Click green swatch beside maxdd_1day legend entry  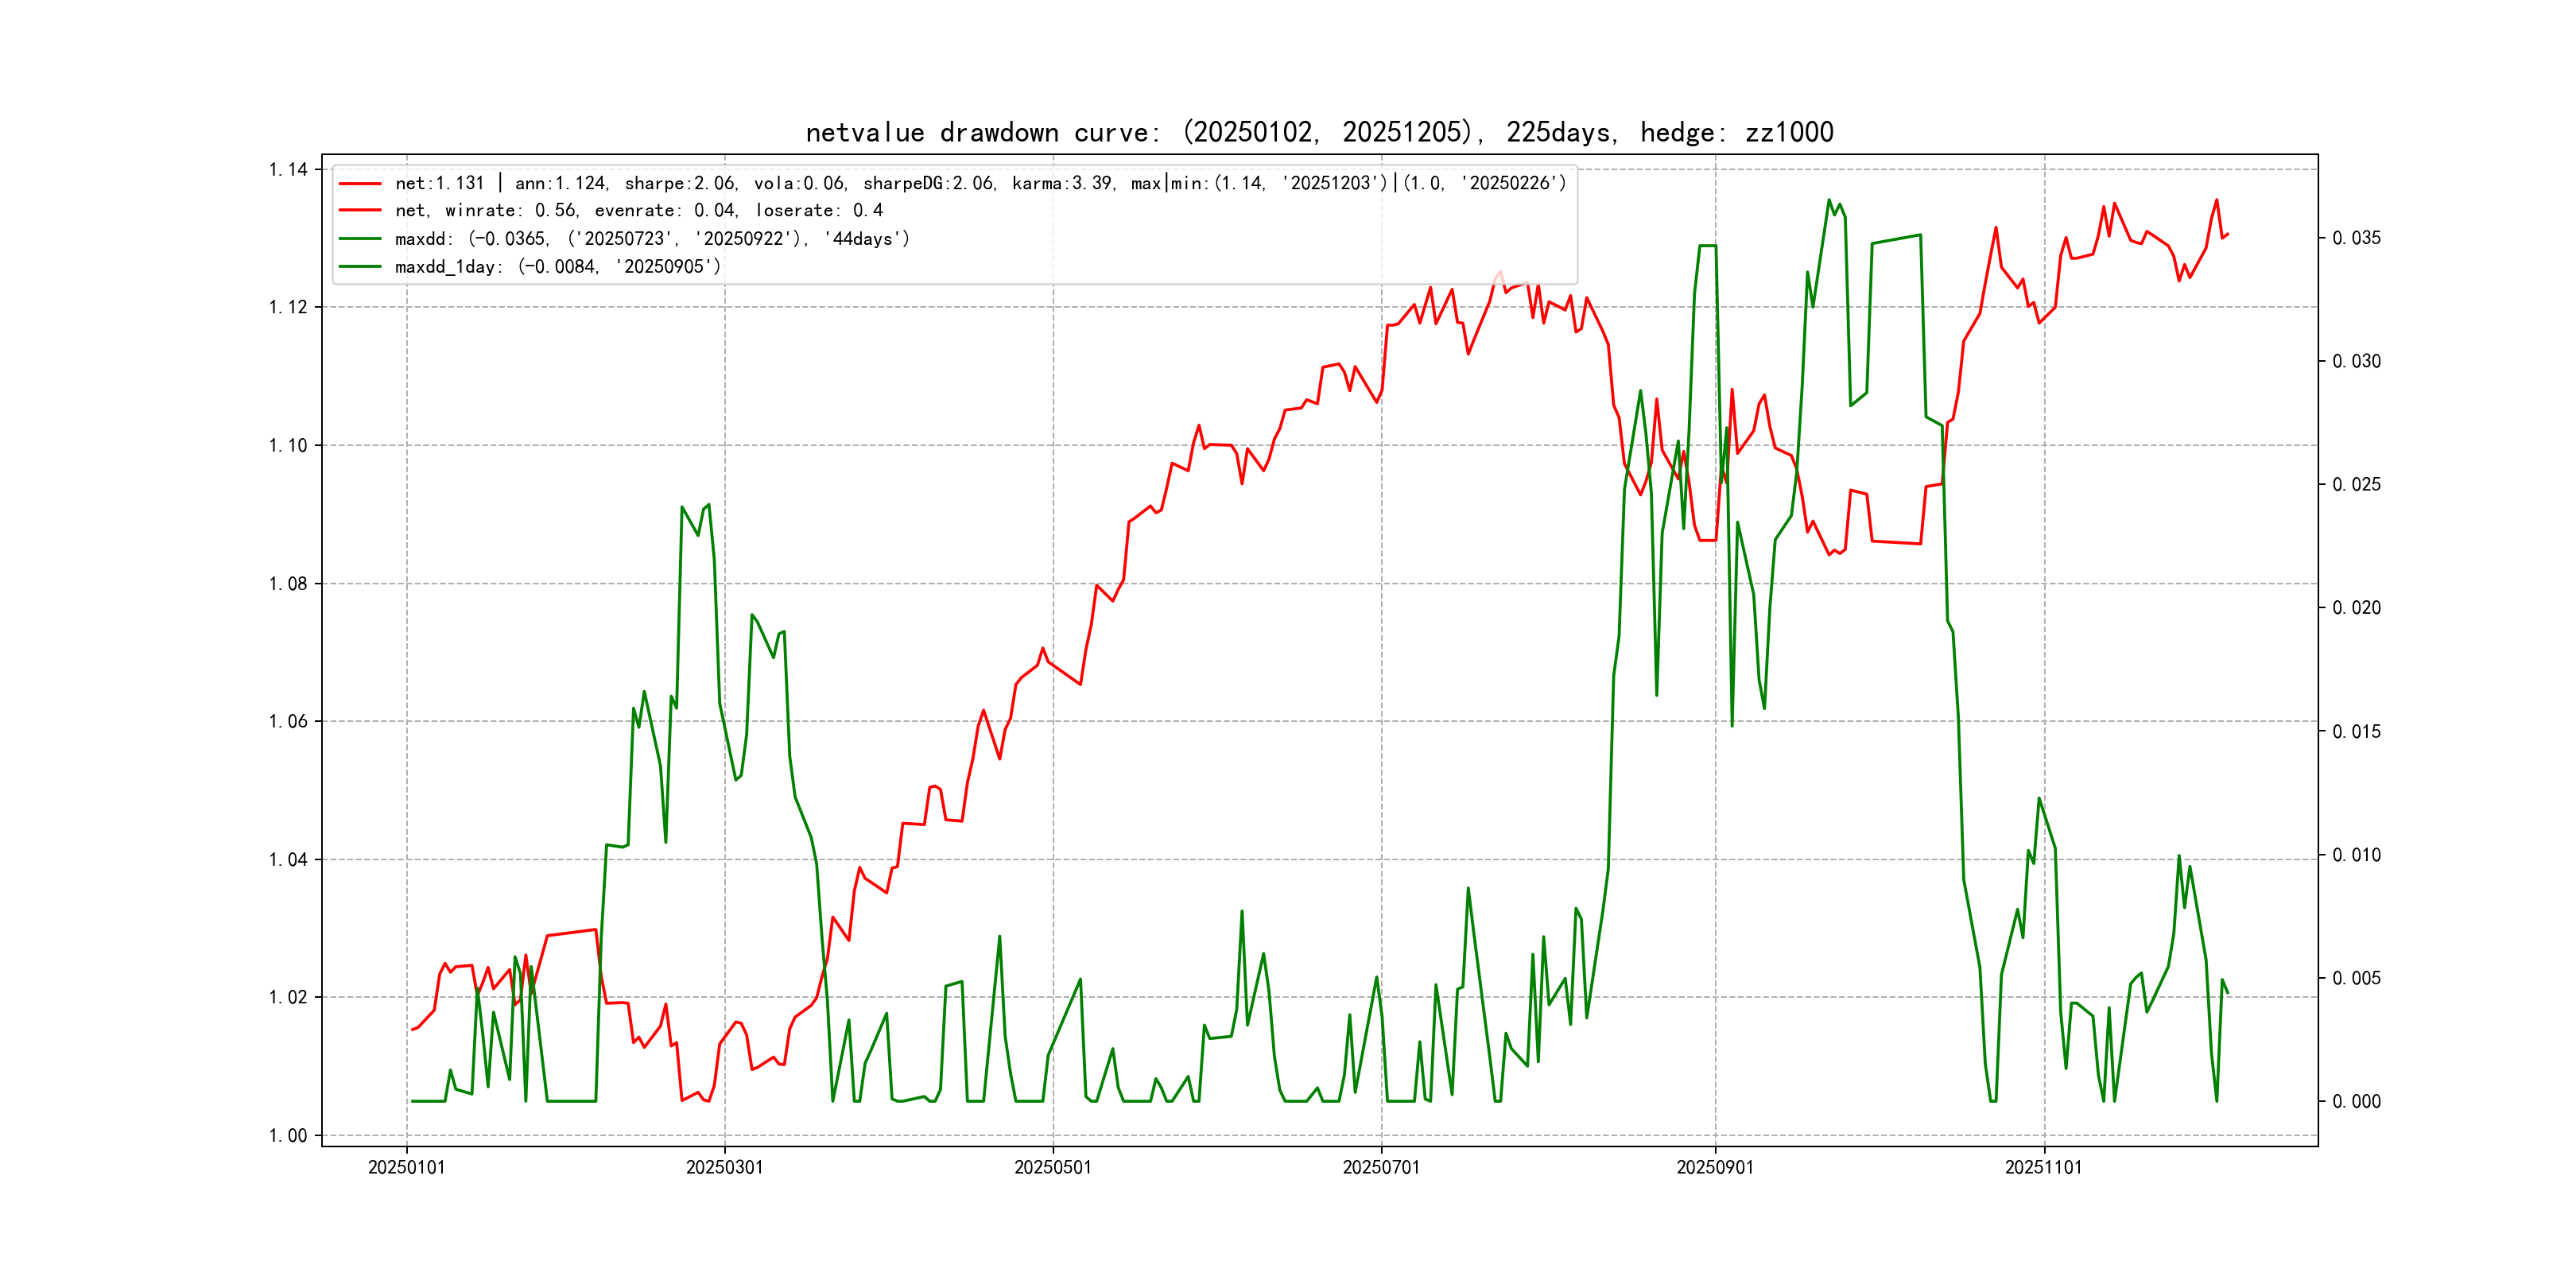360,267
